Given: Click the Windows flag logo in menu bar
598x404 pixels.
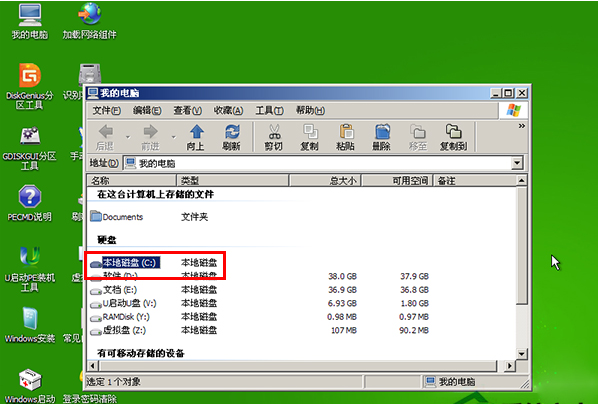Looking at the screenshot, I should [513, 111].
